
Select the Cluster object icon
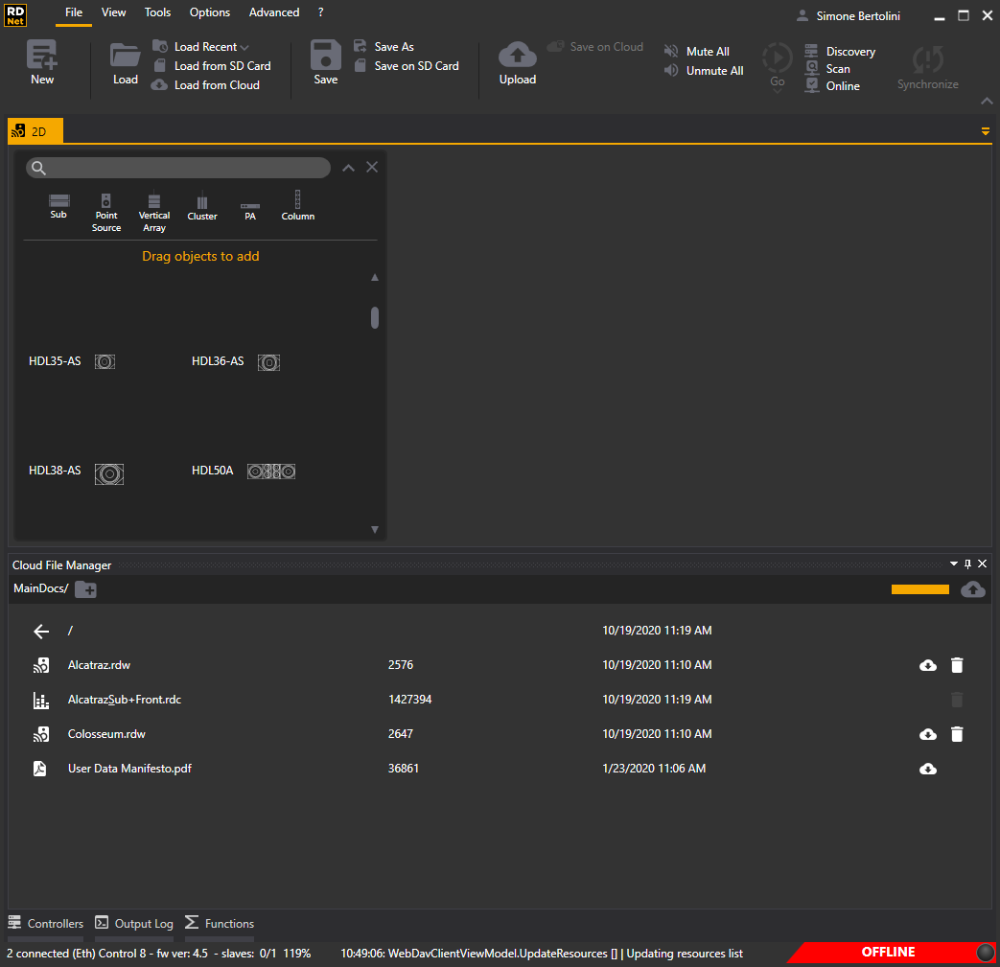point(202,200)
